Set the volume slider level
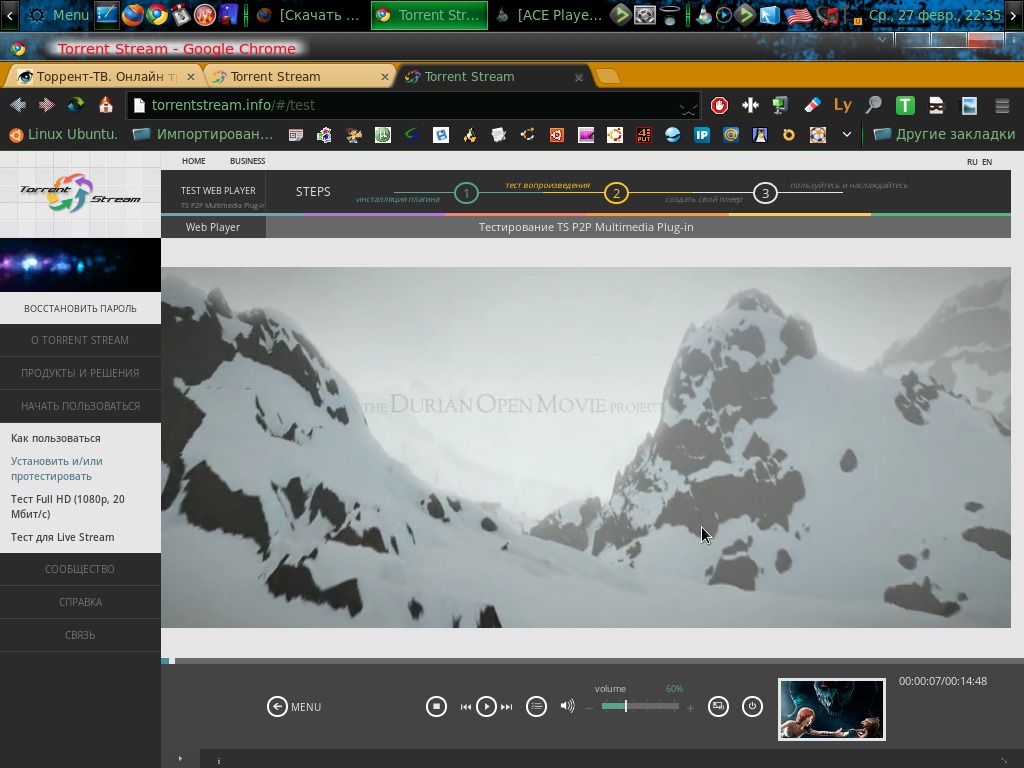Image resolution: width=1024 pixels, height=768 pixels. [640, 706]
